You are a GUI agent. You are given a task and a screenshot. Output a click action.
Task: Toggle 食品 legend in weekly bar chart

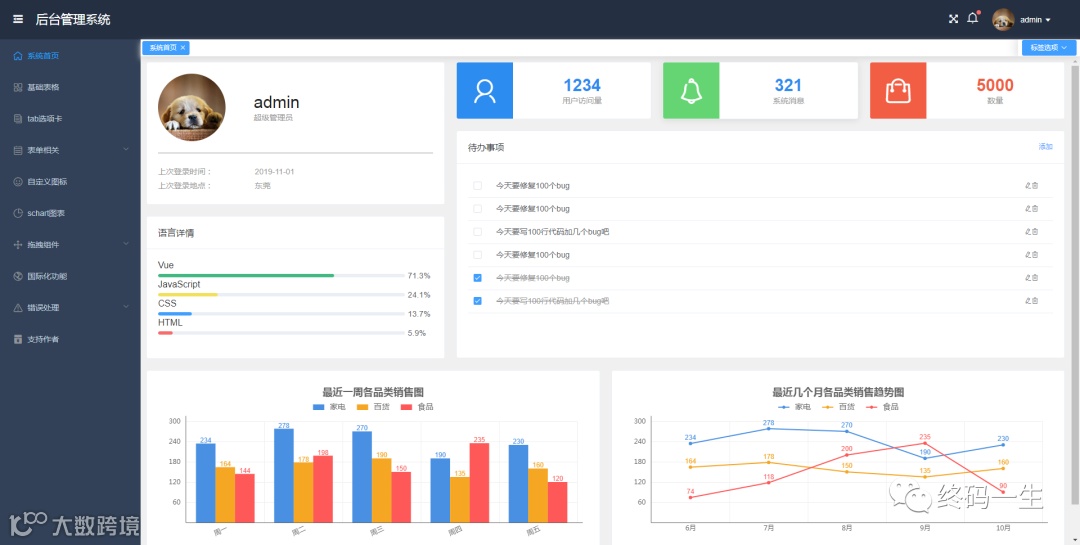click(x=417, y=407)
